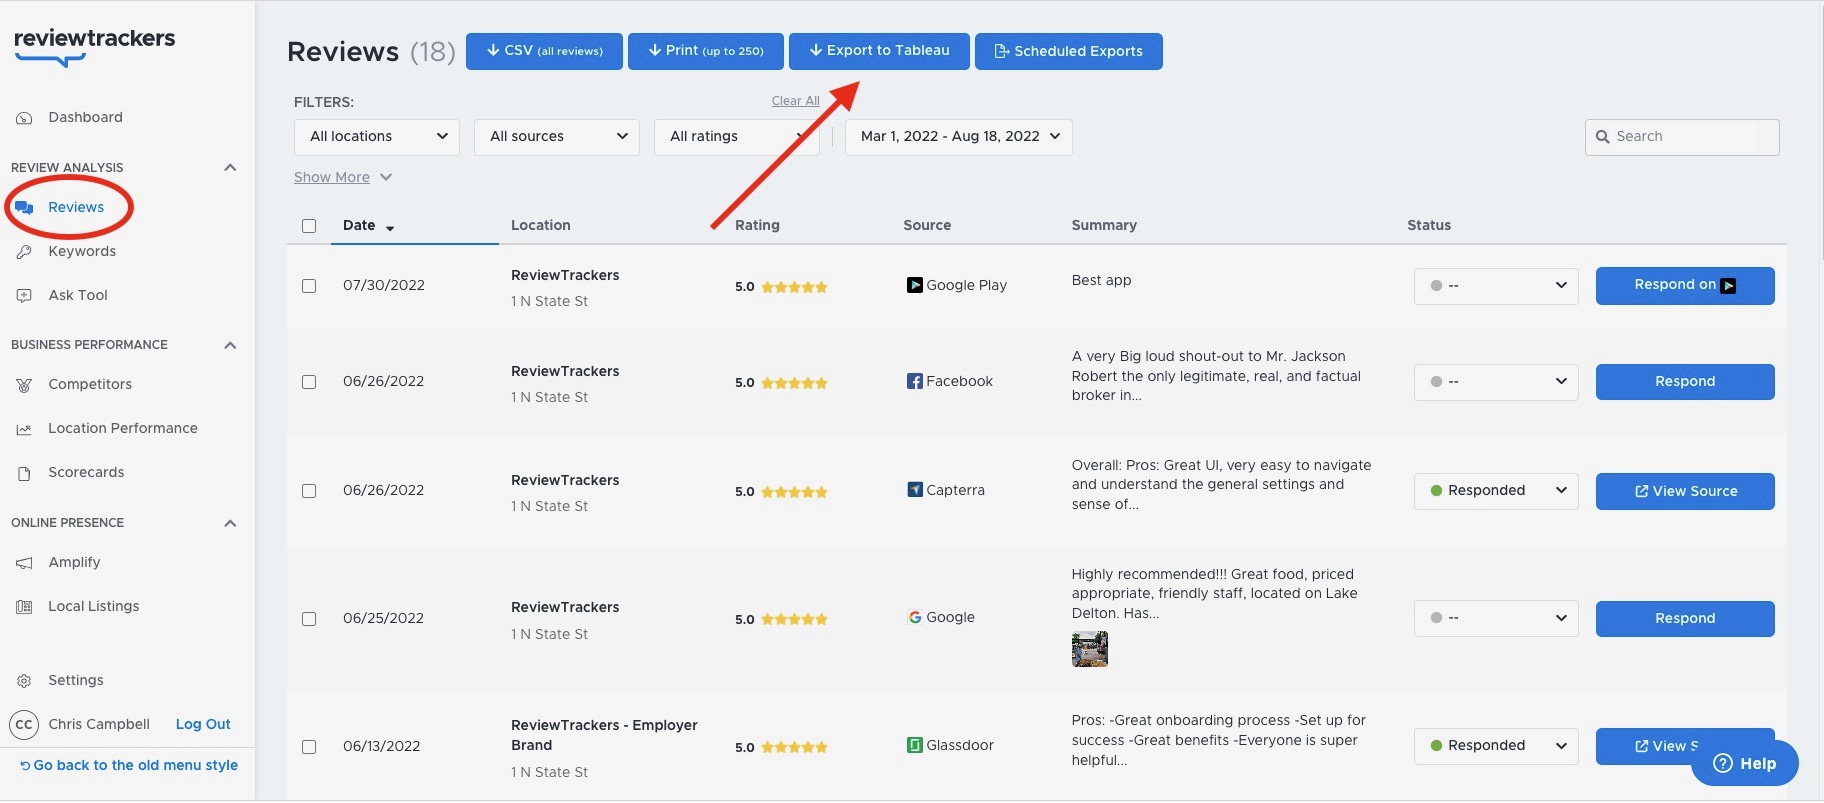
Task: Download CSV of all reviews
Action: point(544,51)
